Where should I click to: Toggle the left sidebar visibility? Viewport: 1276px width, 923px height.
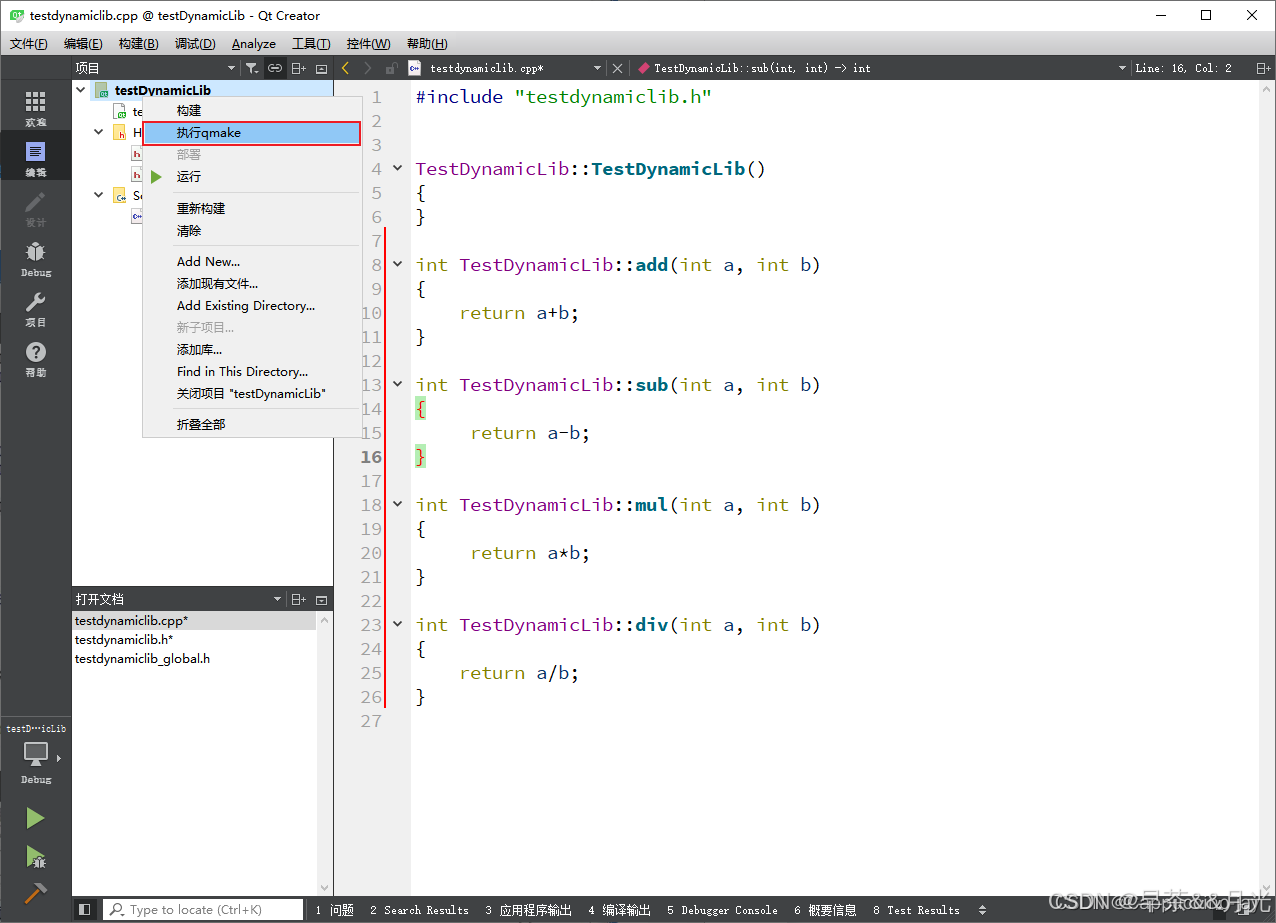tap(85, 909)
